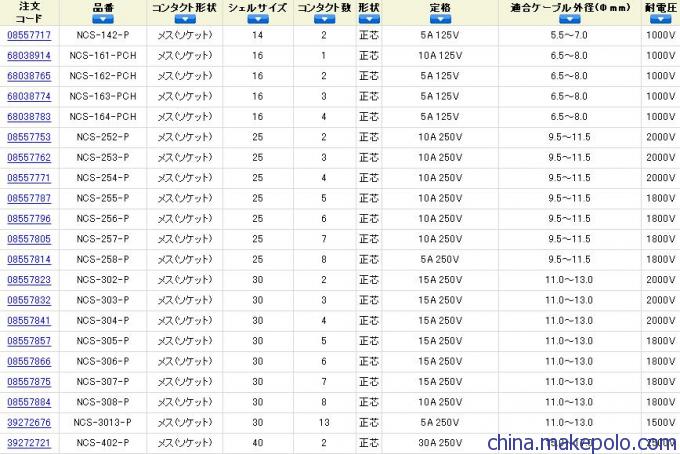Click shell size 14 in NCS-142-P row
The height and width of the screenshot is (454, 680).
click(x=258, y=35)
